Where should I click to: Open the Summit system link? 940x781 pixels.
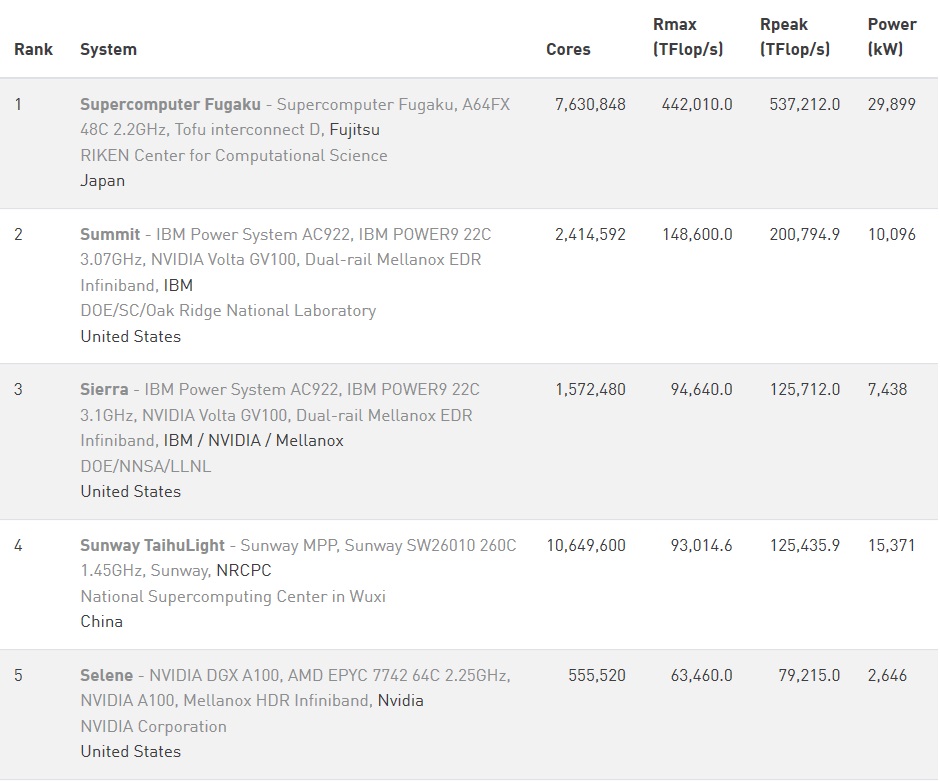110,234
